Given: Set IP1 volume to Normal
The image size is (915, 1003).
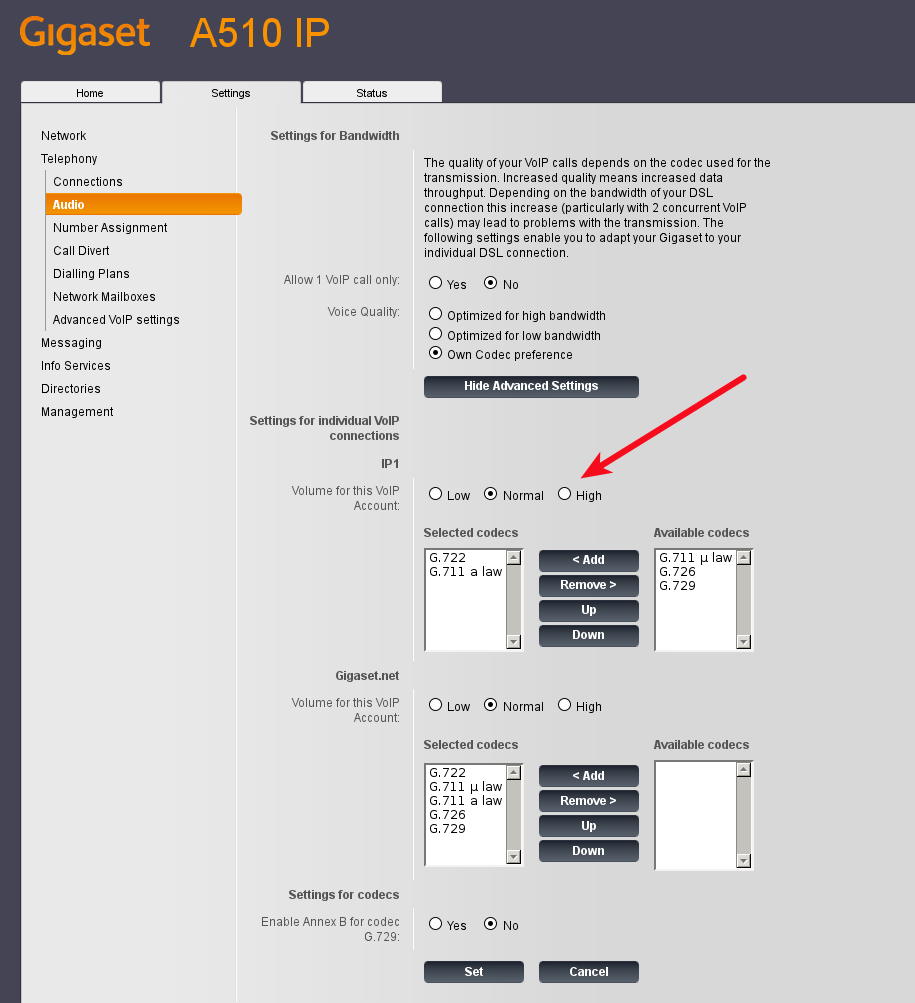Looking at the screenshot, I should 490,493.
